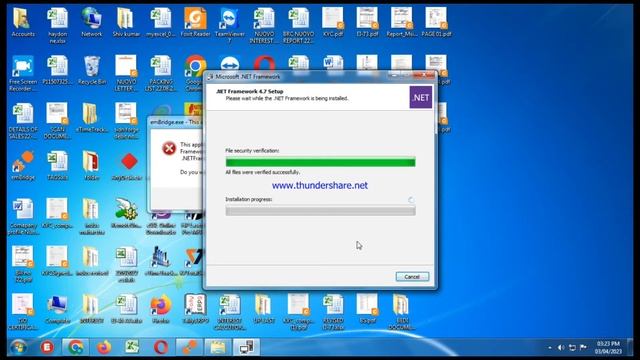This screenshot has width=640, height=360.
Task: Select the UP LIST folder icon
Action: [x=264, y=310]
